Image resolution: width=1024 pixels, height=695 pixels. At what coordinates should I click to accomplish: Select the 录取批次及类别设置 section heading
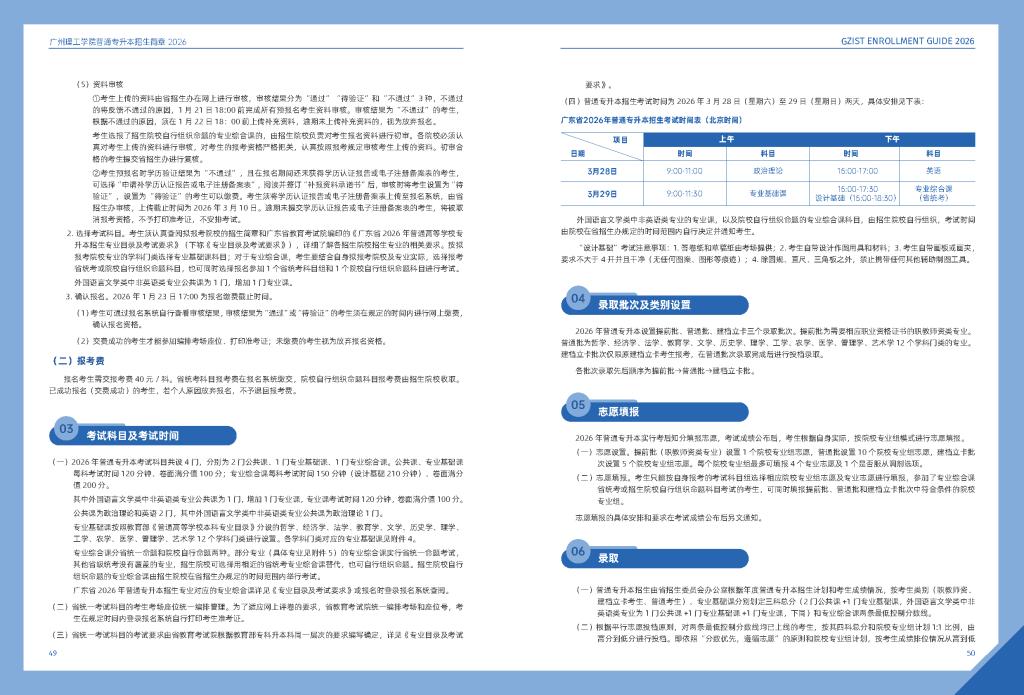pos(644,303)
